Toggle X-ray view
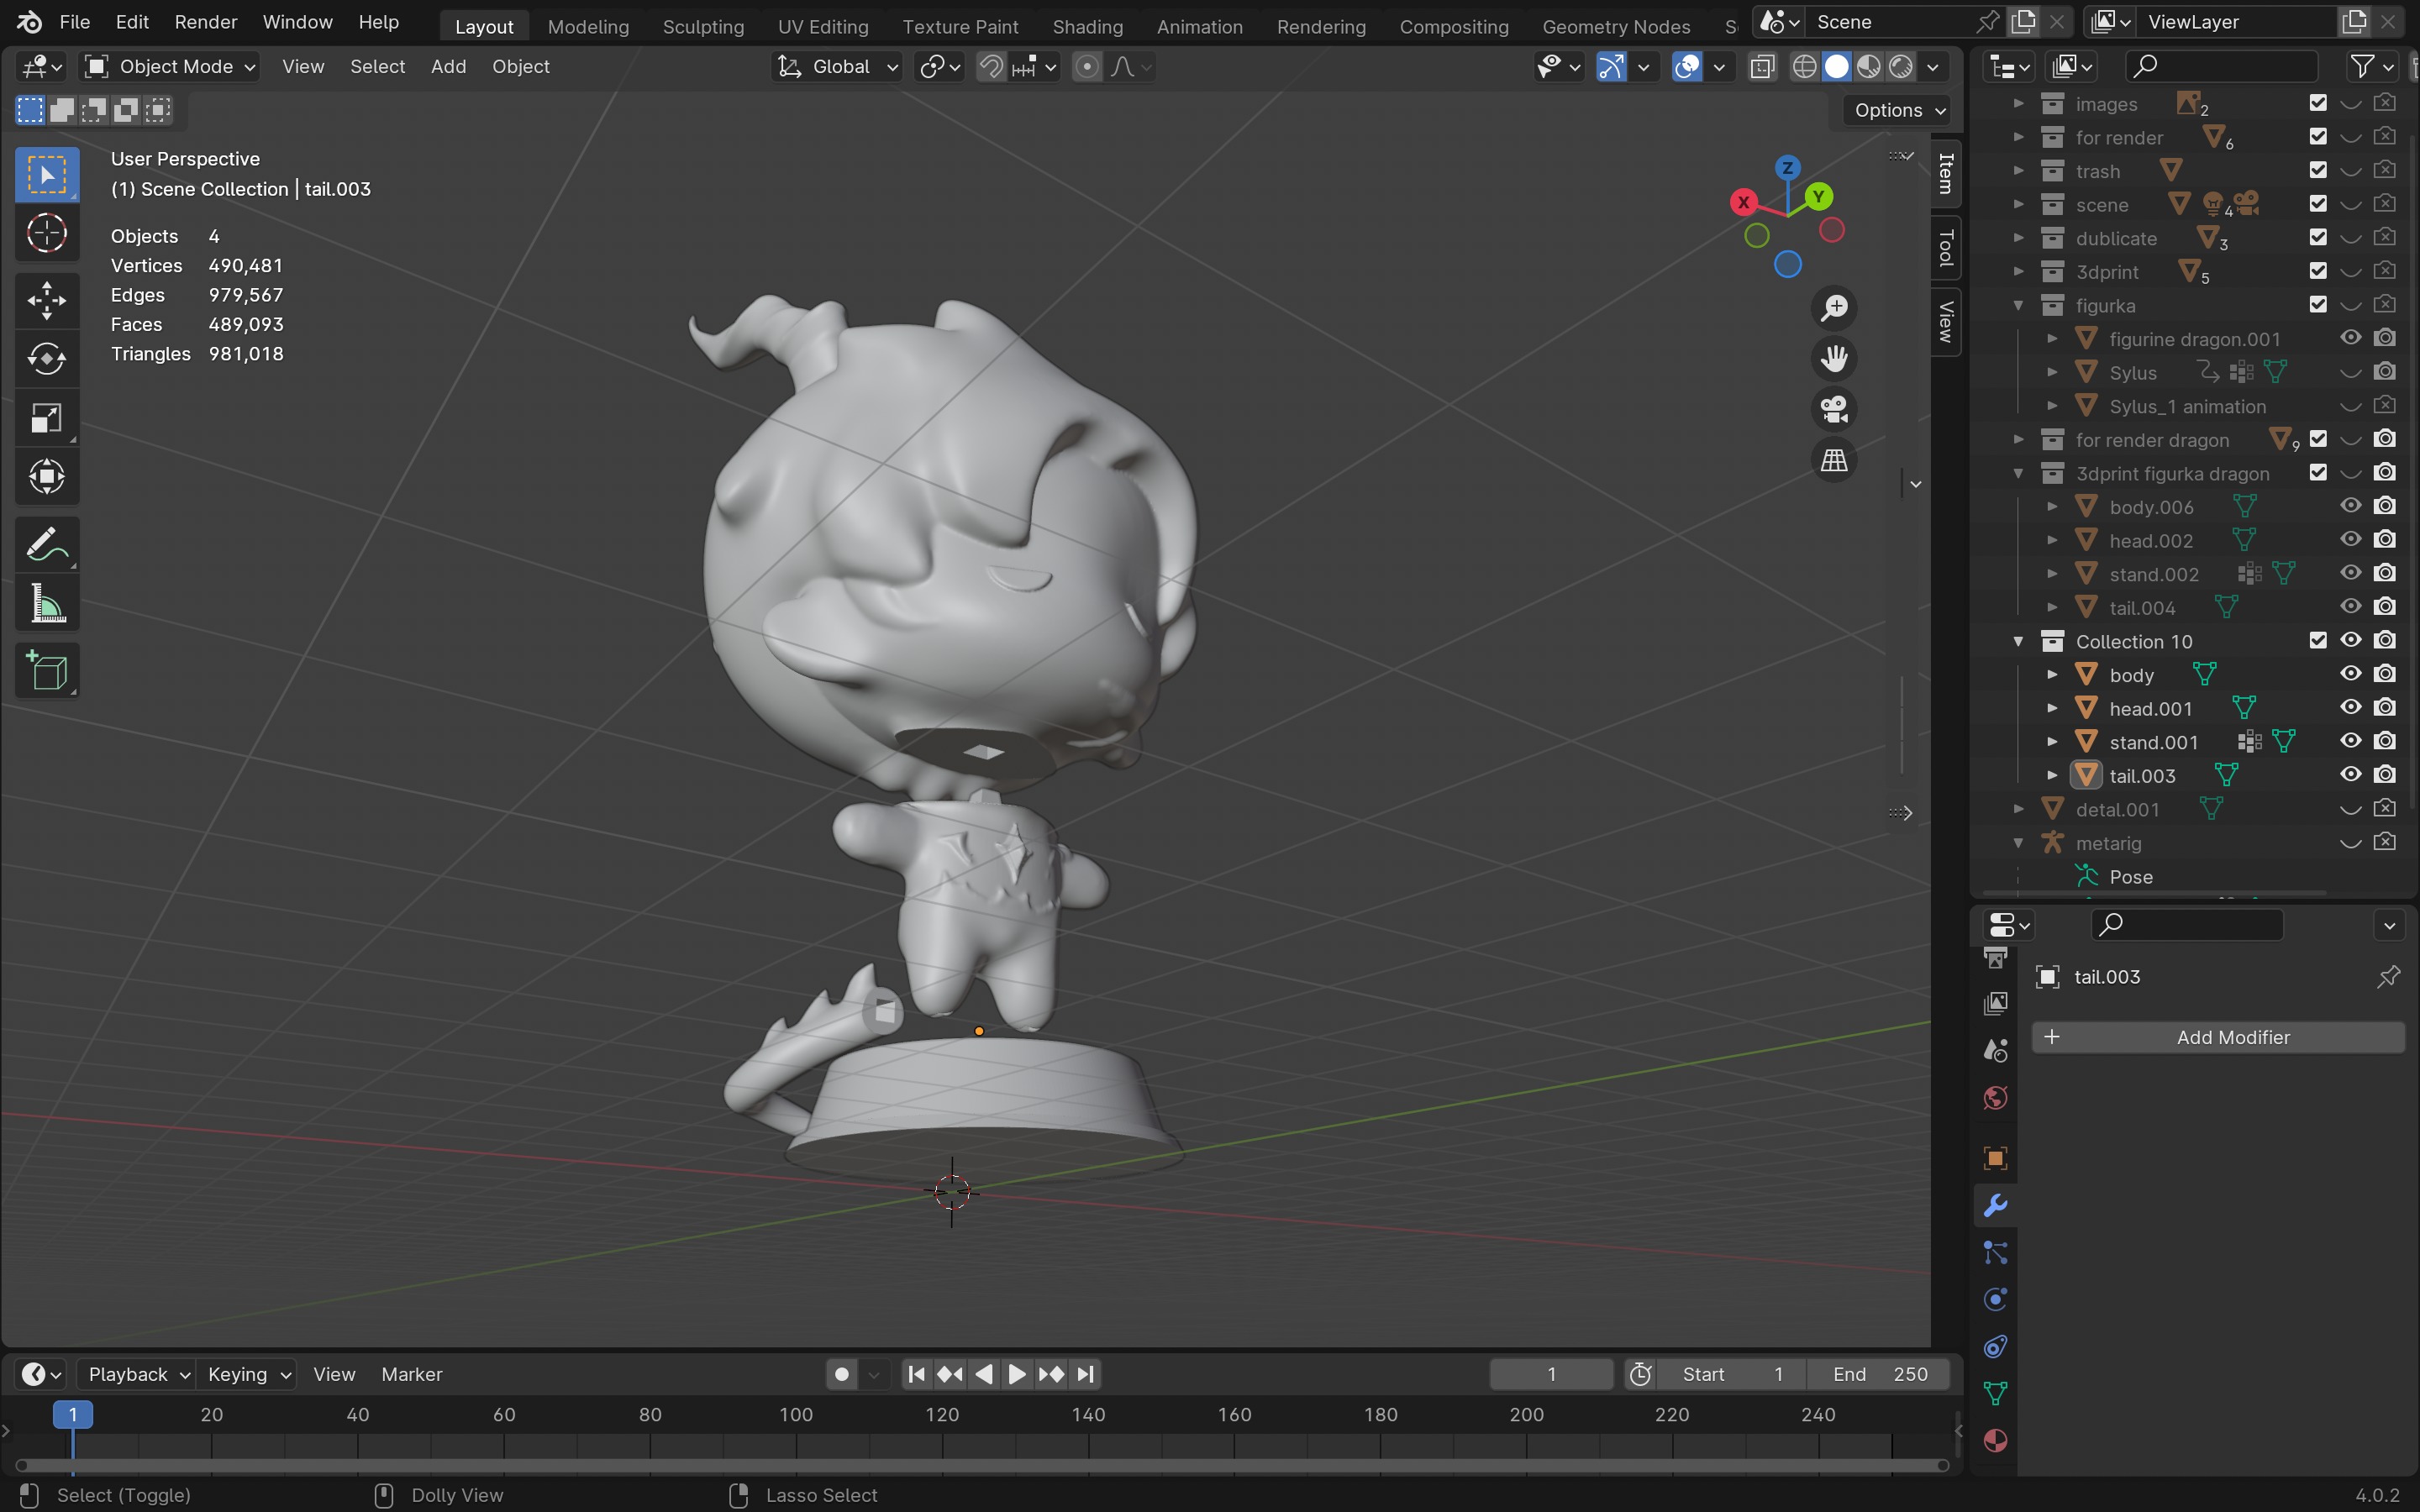Screen dimensions: 2420x1512 1762,67
